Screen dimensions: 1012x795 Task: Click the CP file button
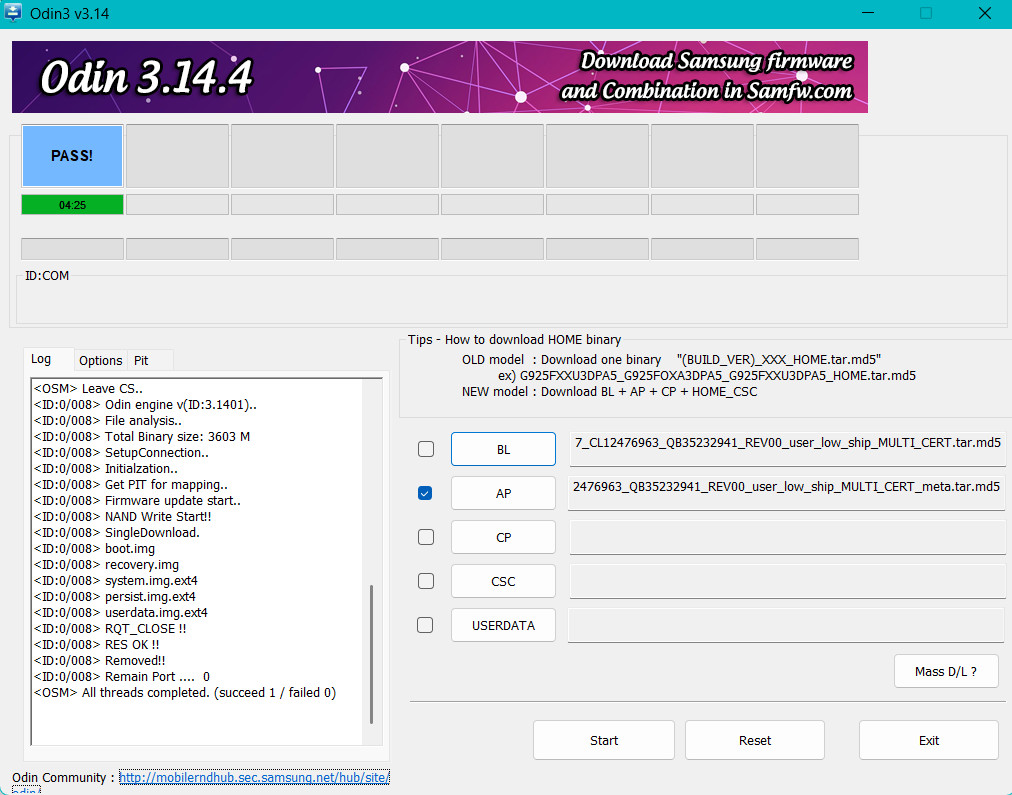[x=503, y=537]
